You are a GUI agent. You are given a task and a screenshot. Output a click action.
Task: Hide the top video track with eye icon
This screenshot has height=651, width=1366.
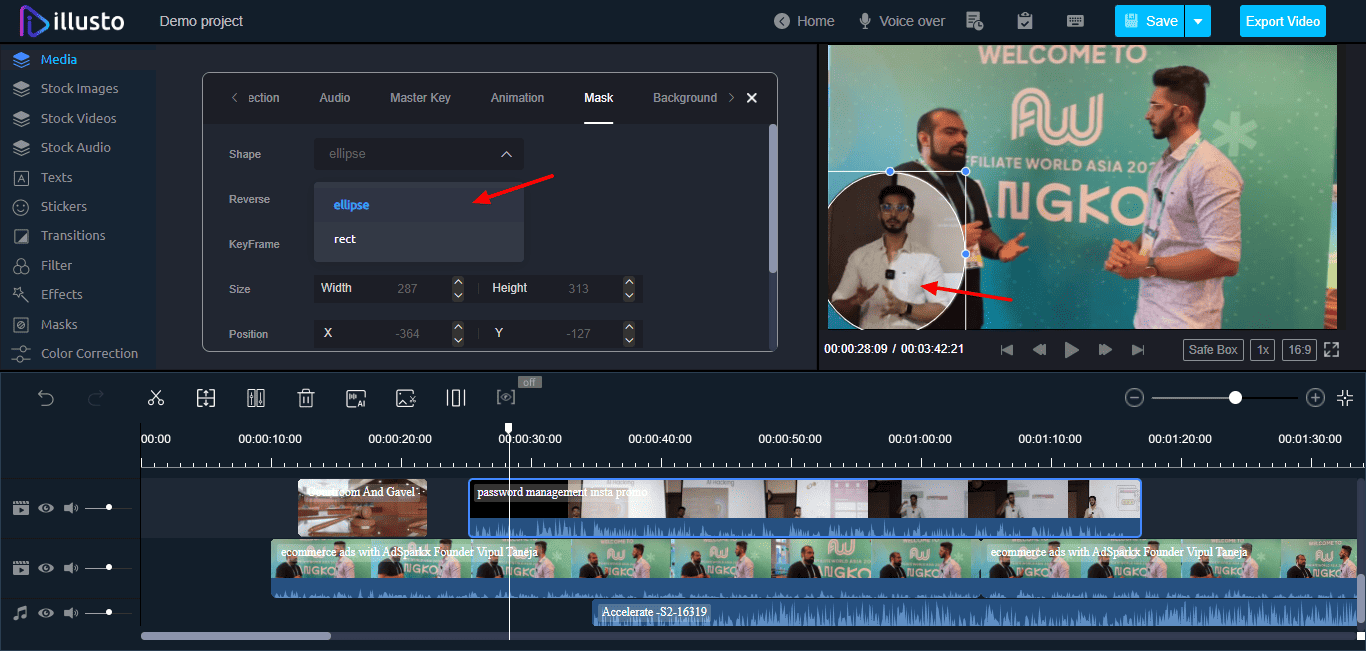(x=46, y=508)
